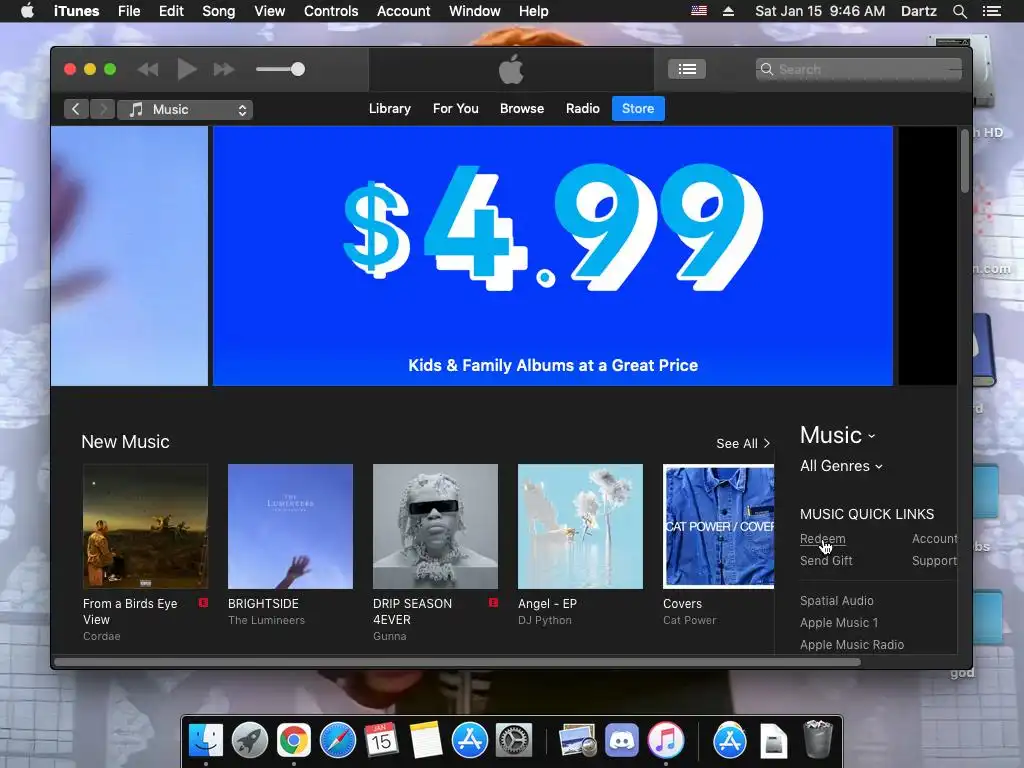
Task: Open the Apple Music 1 link
Action: click(x=839, y=623)
